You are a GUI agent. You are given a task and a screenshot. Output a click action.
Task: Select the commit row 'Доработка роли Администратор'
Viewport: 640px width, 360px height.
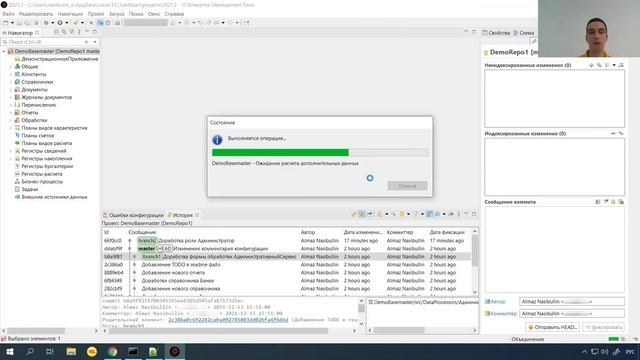286,241
